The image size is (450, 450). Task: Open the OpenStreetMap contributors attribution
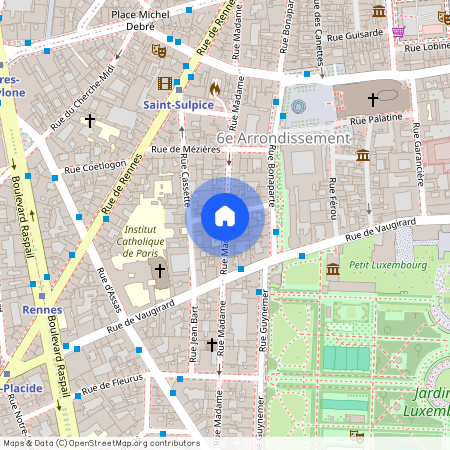click(x=102, y=443)
